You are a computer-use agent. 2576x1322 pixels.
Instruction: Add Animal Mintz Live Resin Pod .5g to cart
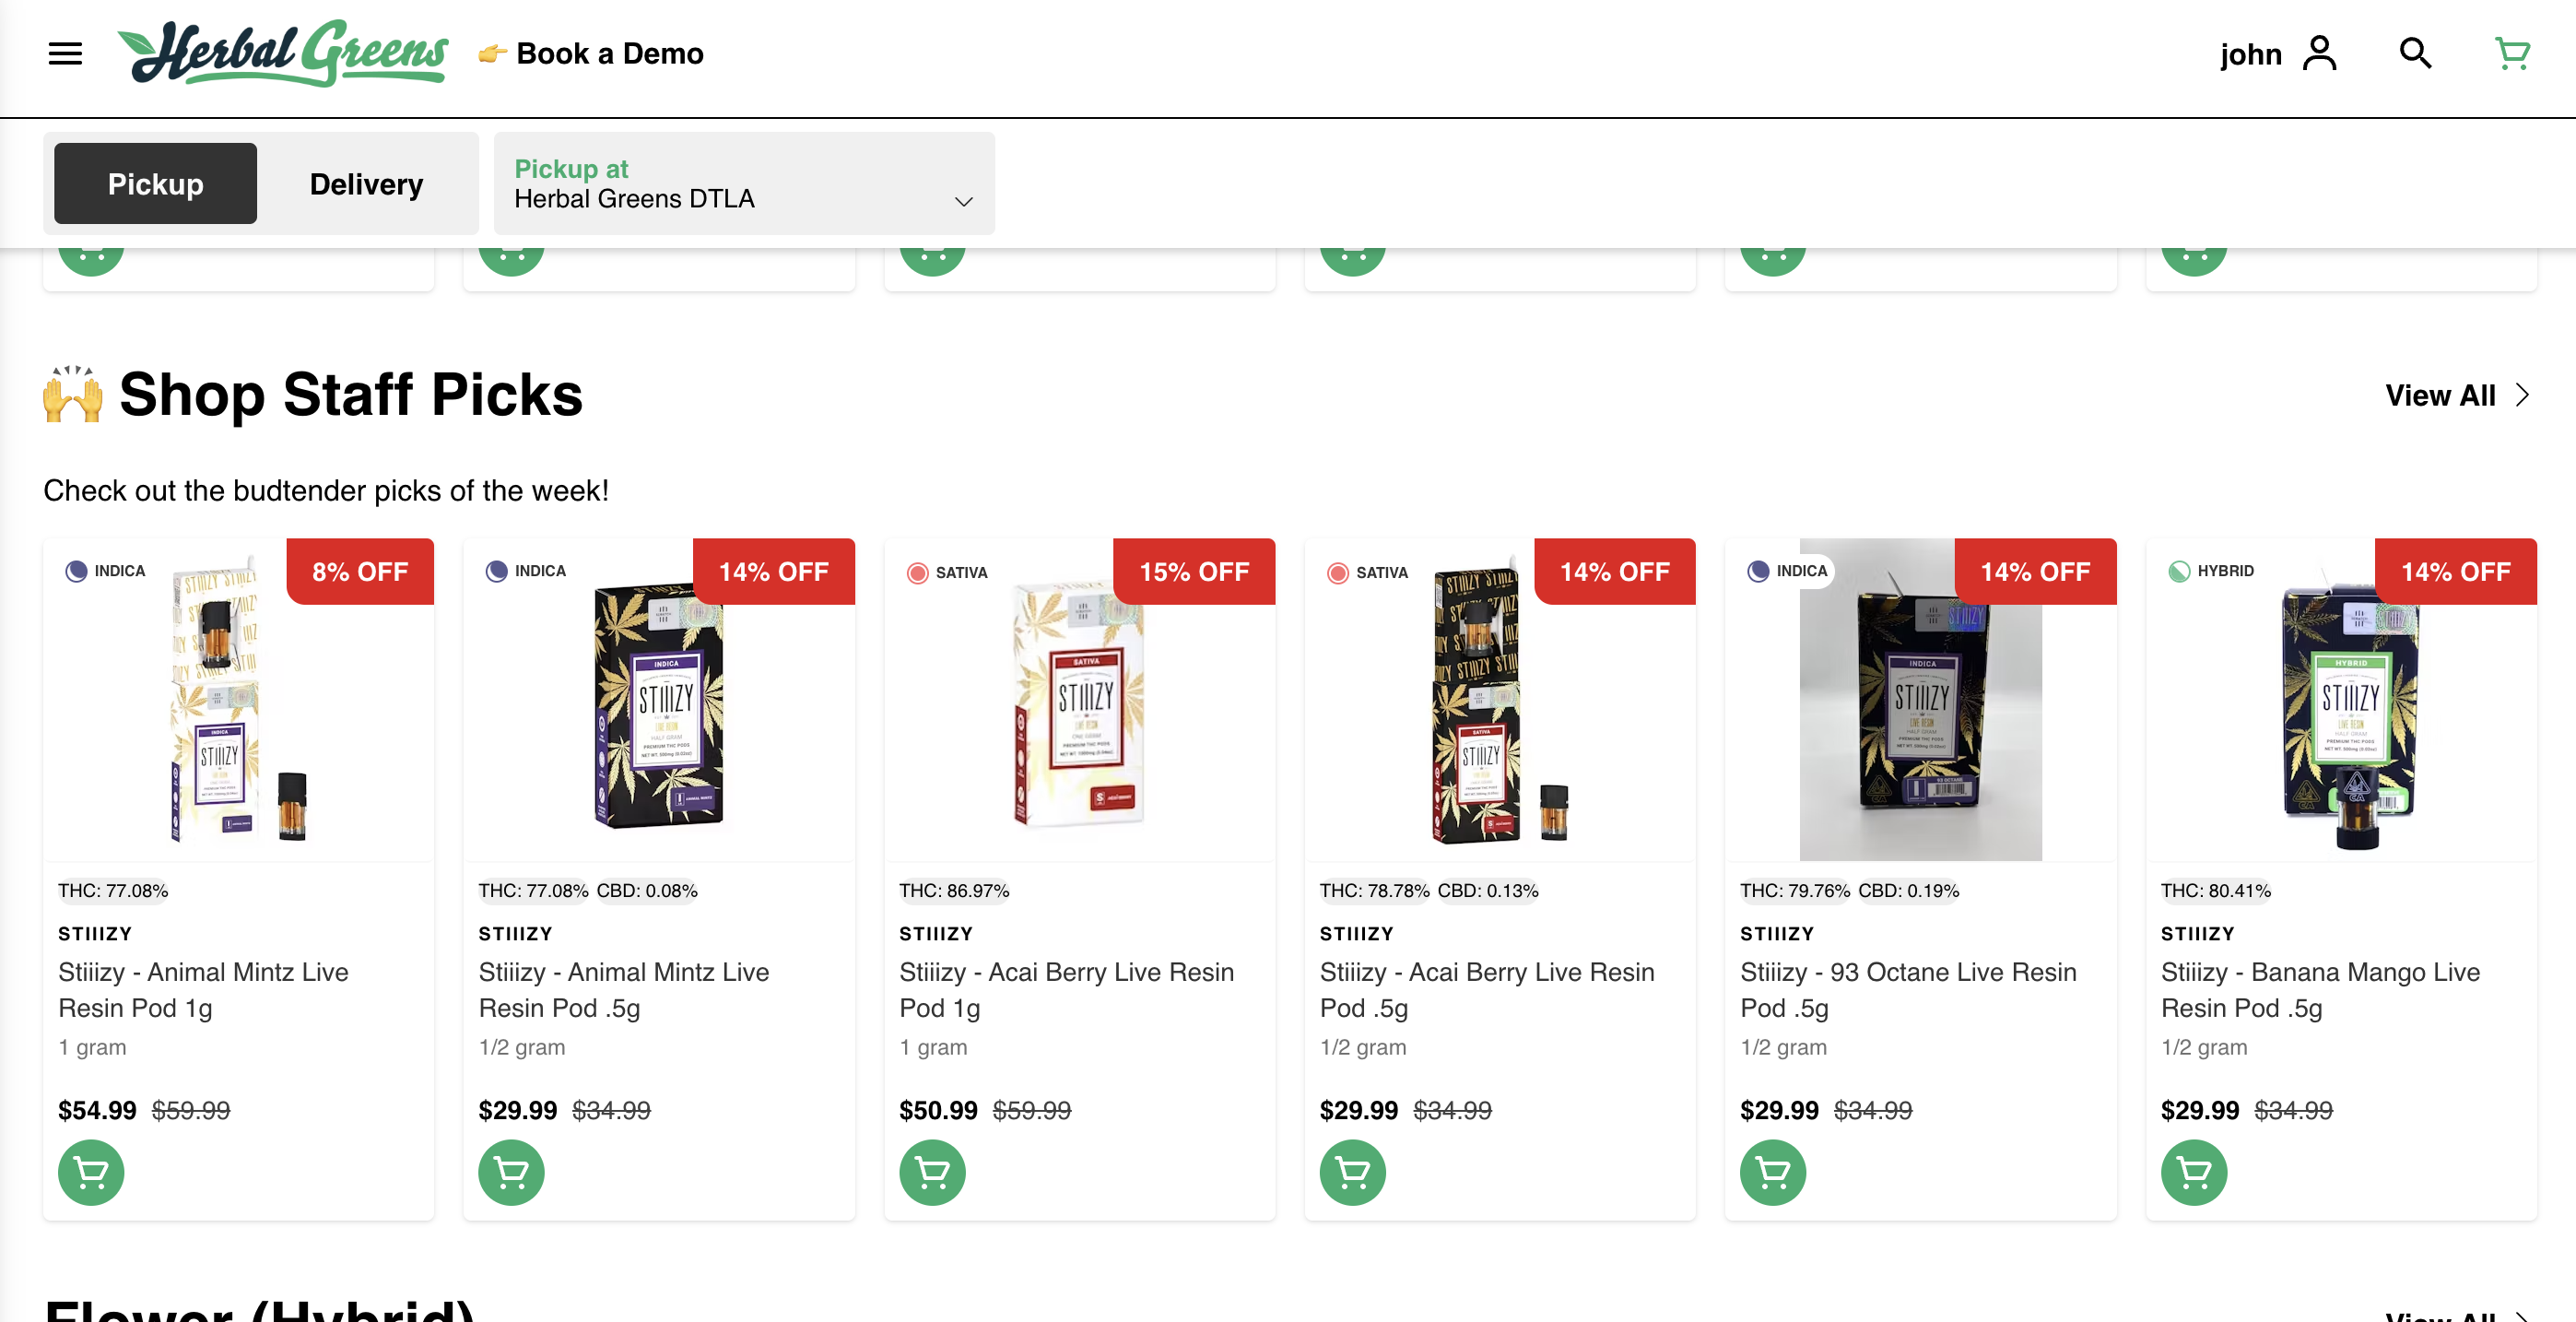click(511, 1172)
